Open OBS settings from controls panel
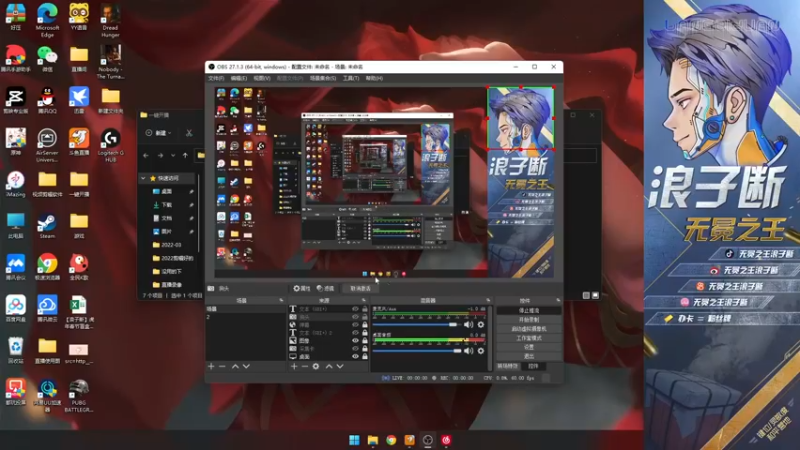 [529, 347]
